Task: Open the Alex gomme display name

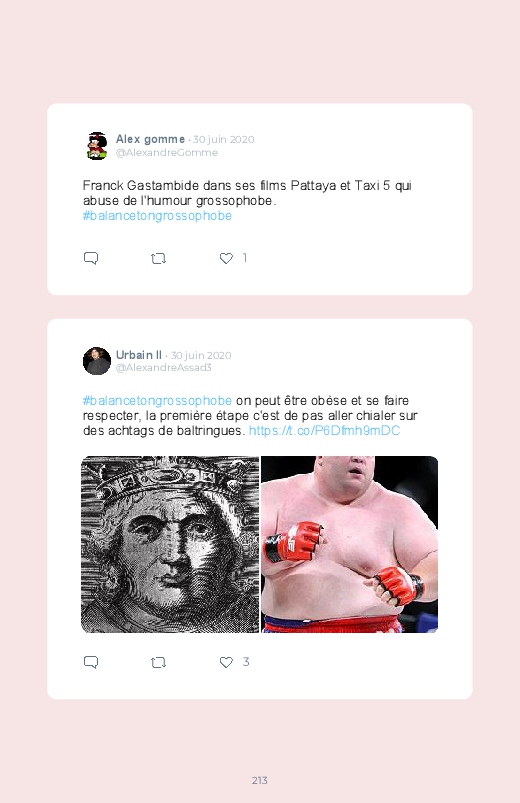Action: click(150, 139)
